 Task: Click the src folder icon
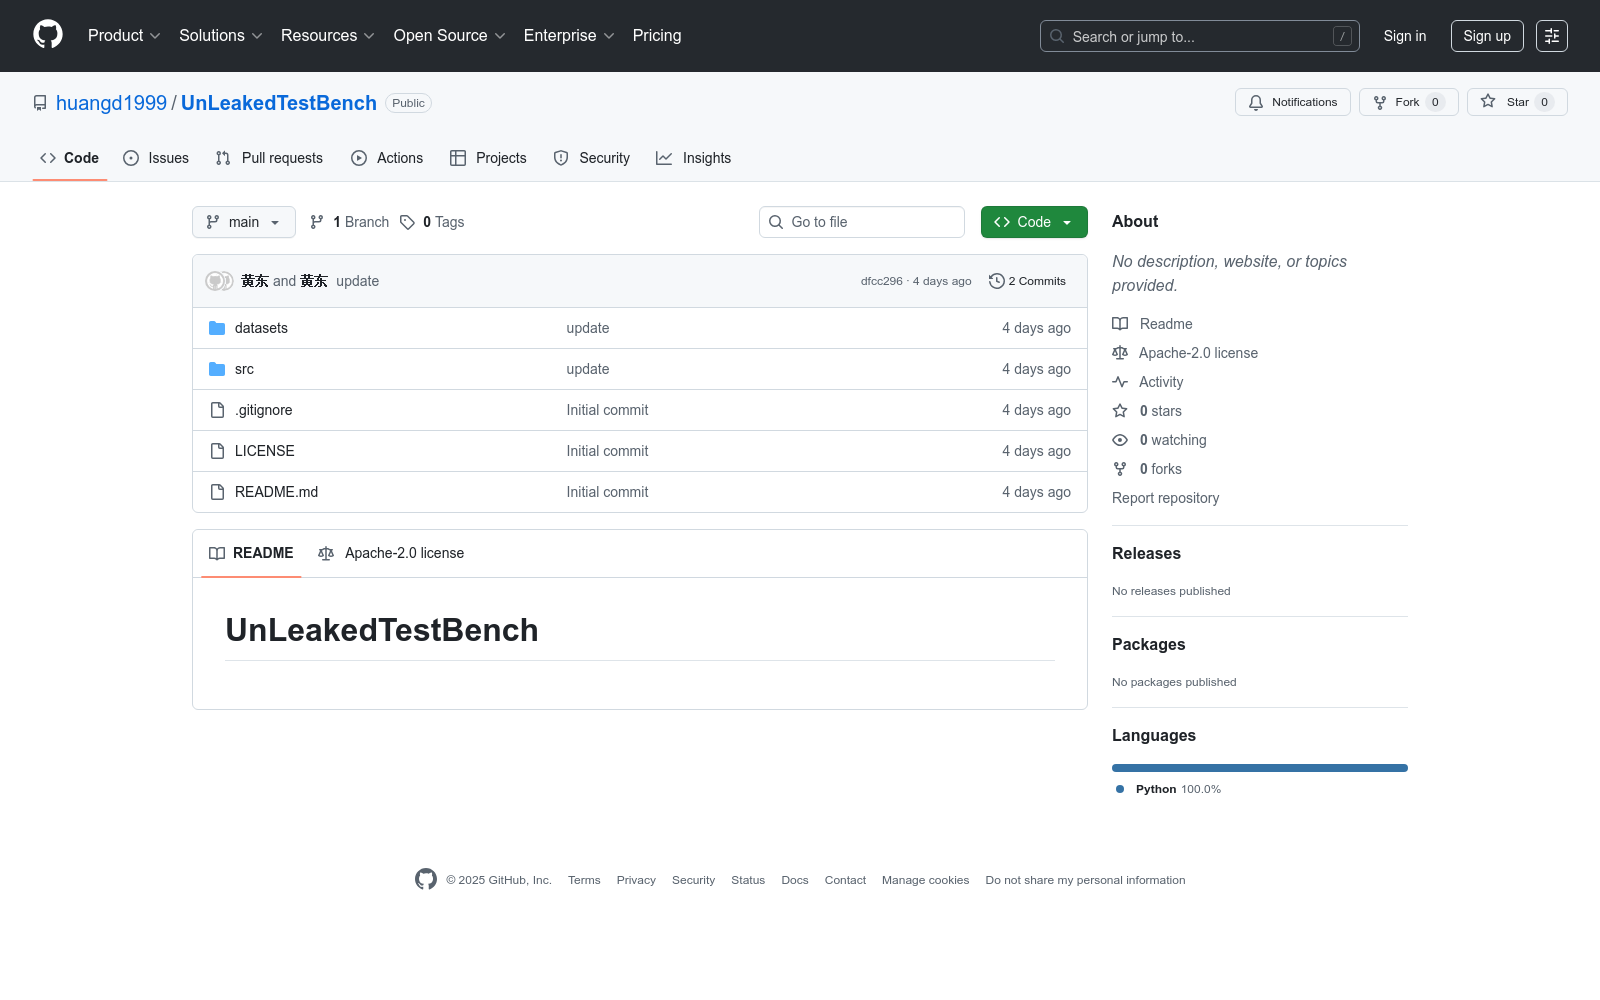pos(217,369)
